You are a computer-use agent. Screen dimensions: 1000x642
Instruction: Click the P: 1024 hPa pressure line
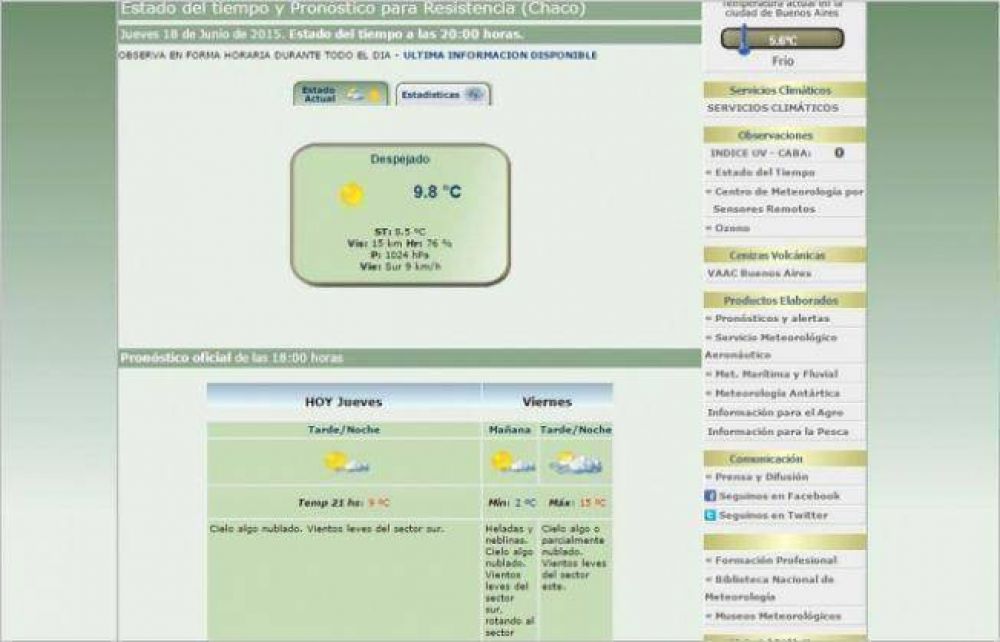400,255
